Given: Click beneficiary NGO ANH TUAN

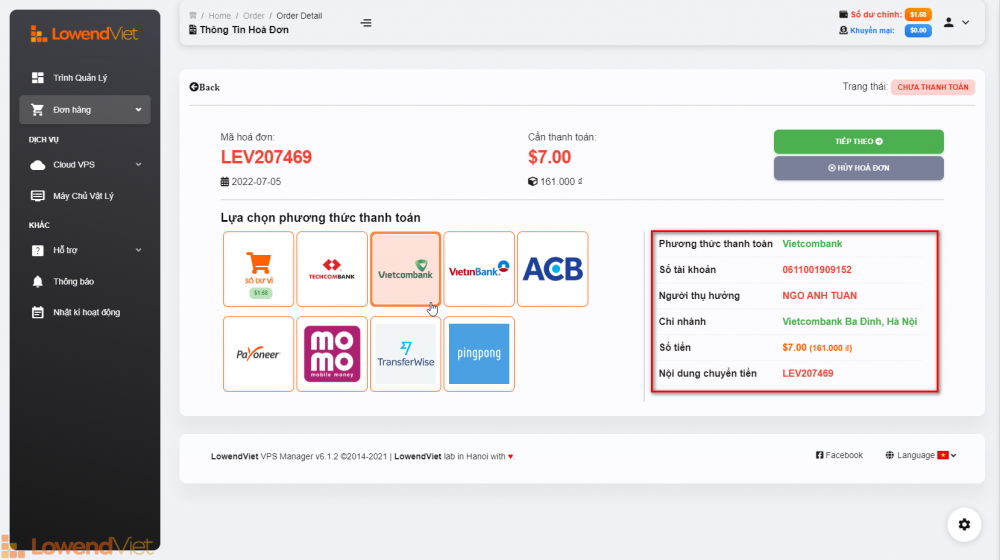Looking at the screenshot, I should point(820,296).
